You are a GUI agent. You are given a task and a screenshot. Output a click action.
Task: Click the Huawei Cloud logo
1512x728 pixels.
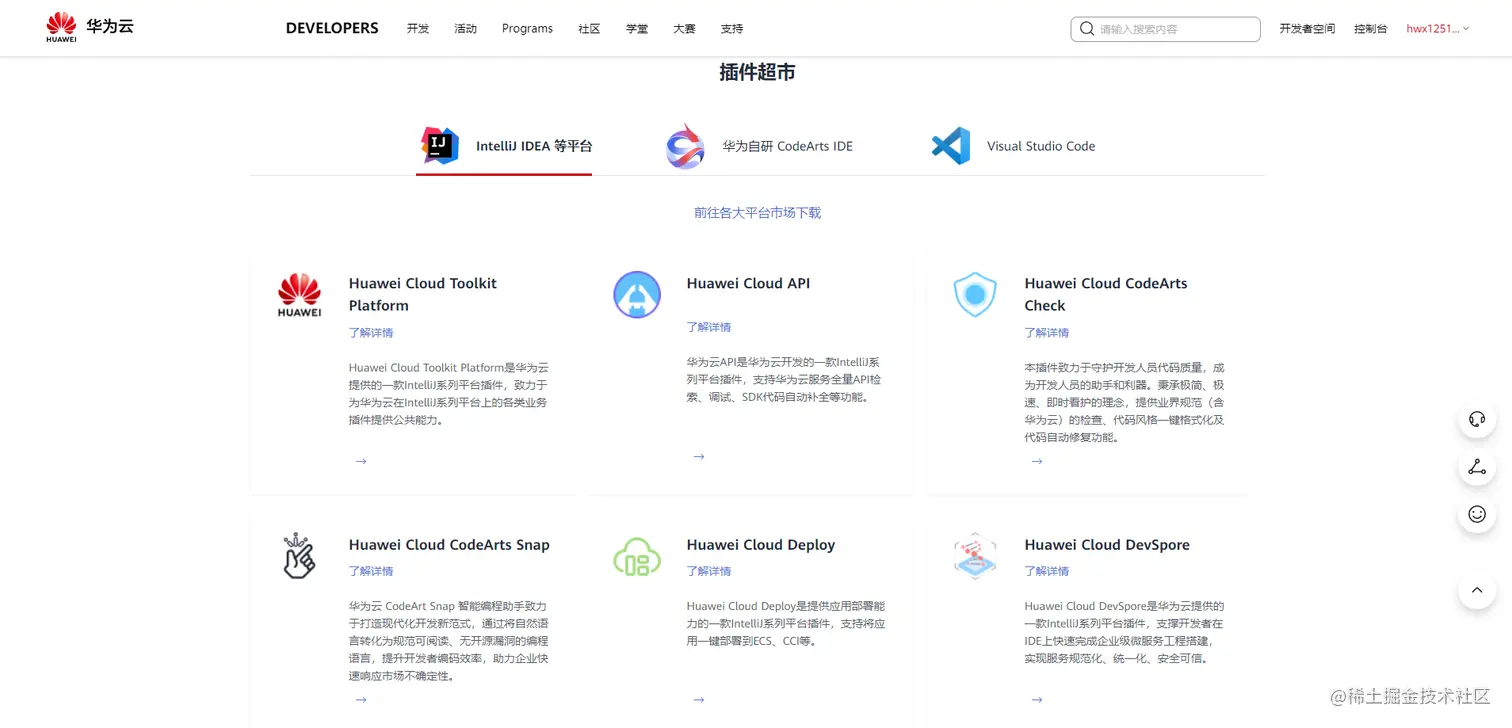(90, 27)
